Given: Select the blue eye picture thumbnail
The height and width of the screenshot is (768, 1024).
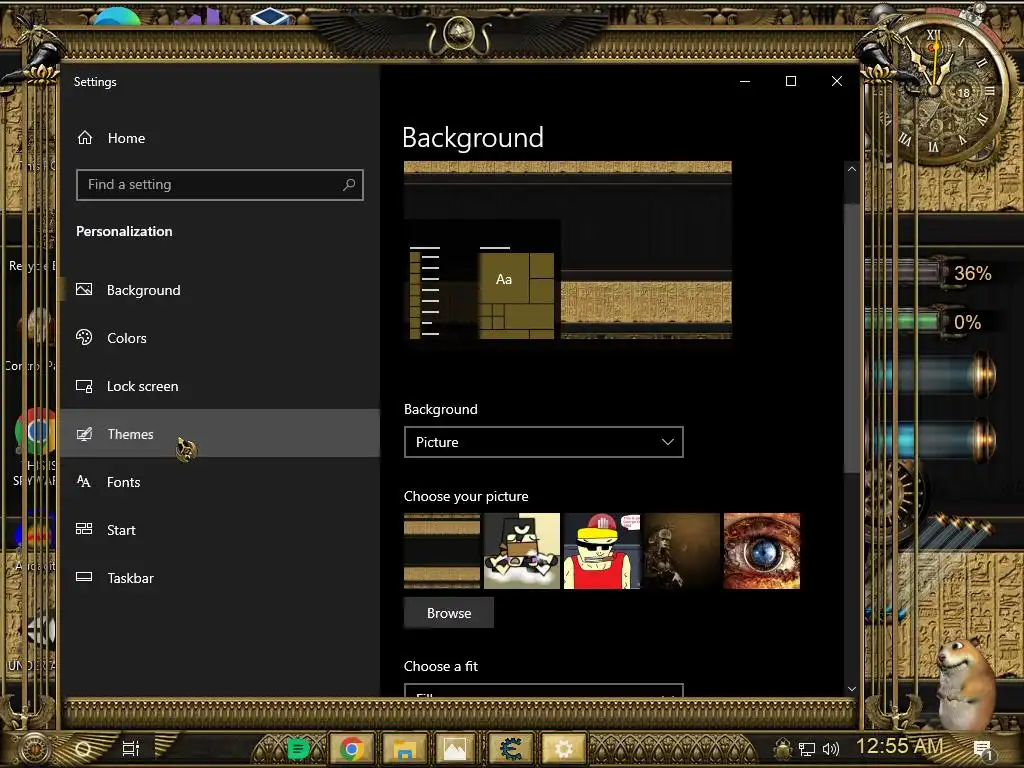Looking at the screenshot, I should point(761,551).
